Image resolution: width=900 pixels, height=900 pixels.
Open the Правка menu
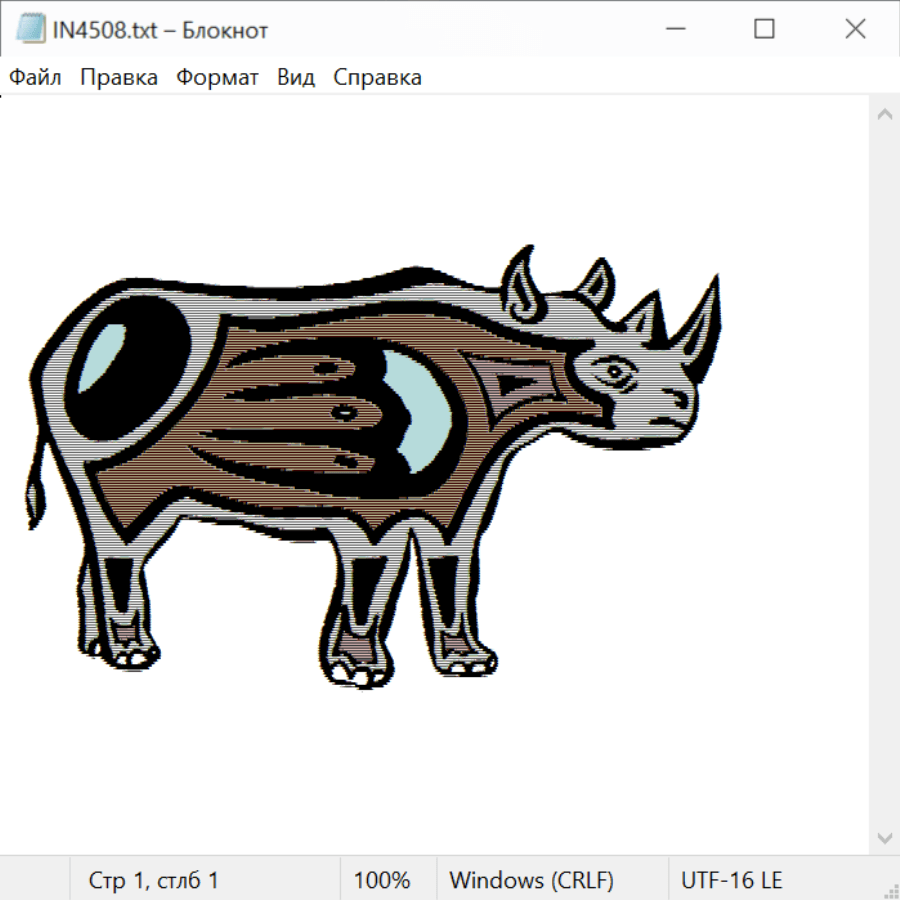119,78
